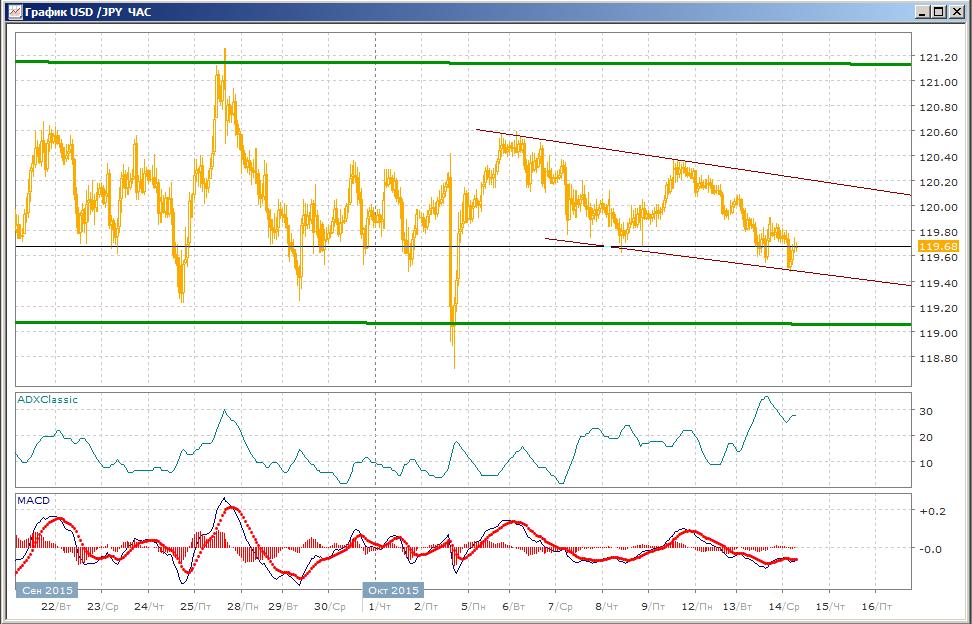
Task: Click the 16/Пт date label
Action: click(x=877, y=607)
